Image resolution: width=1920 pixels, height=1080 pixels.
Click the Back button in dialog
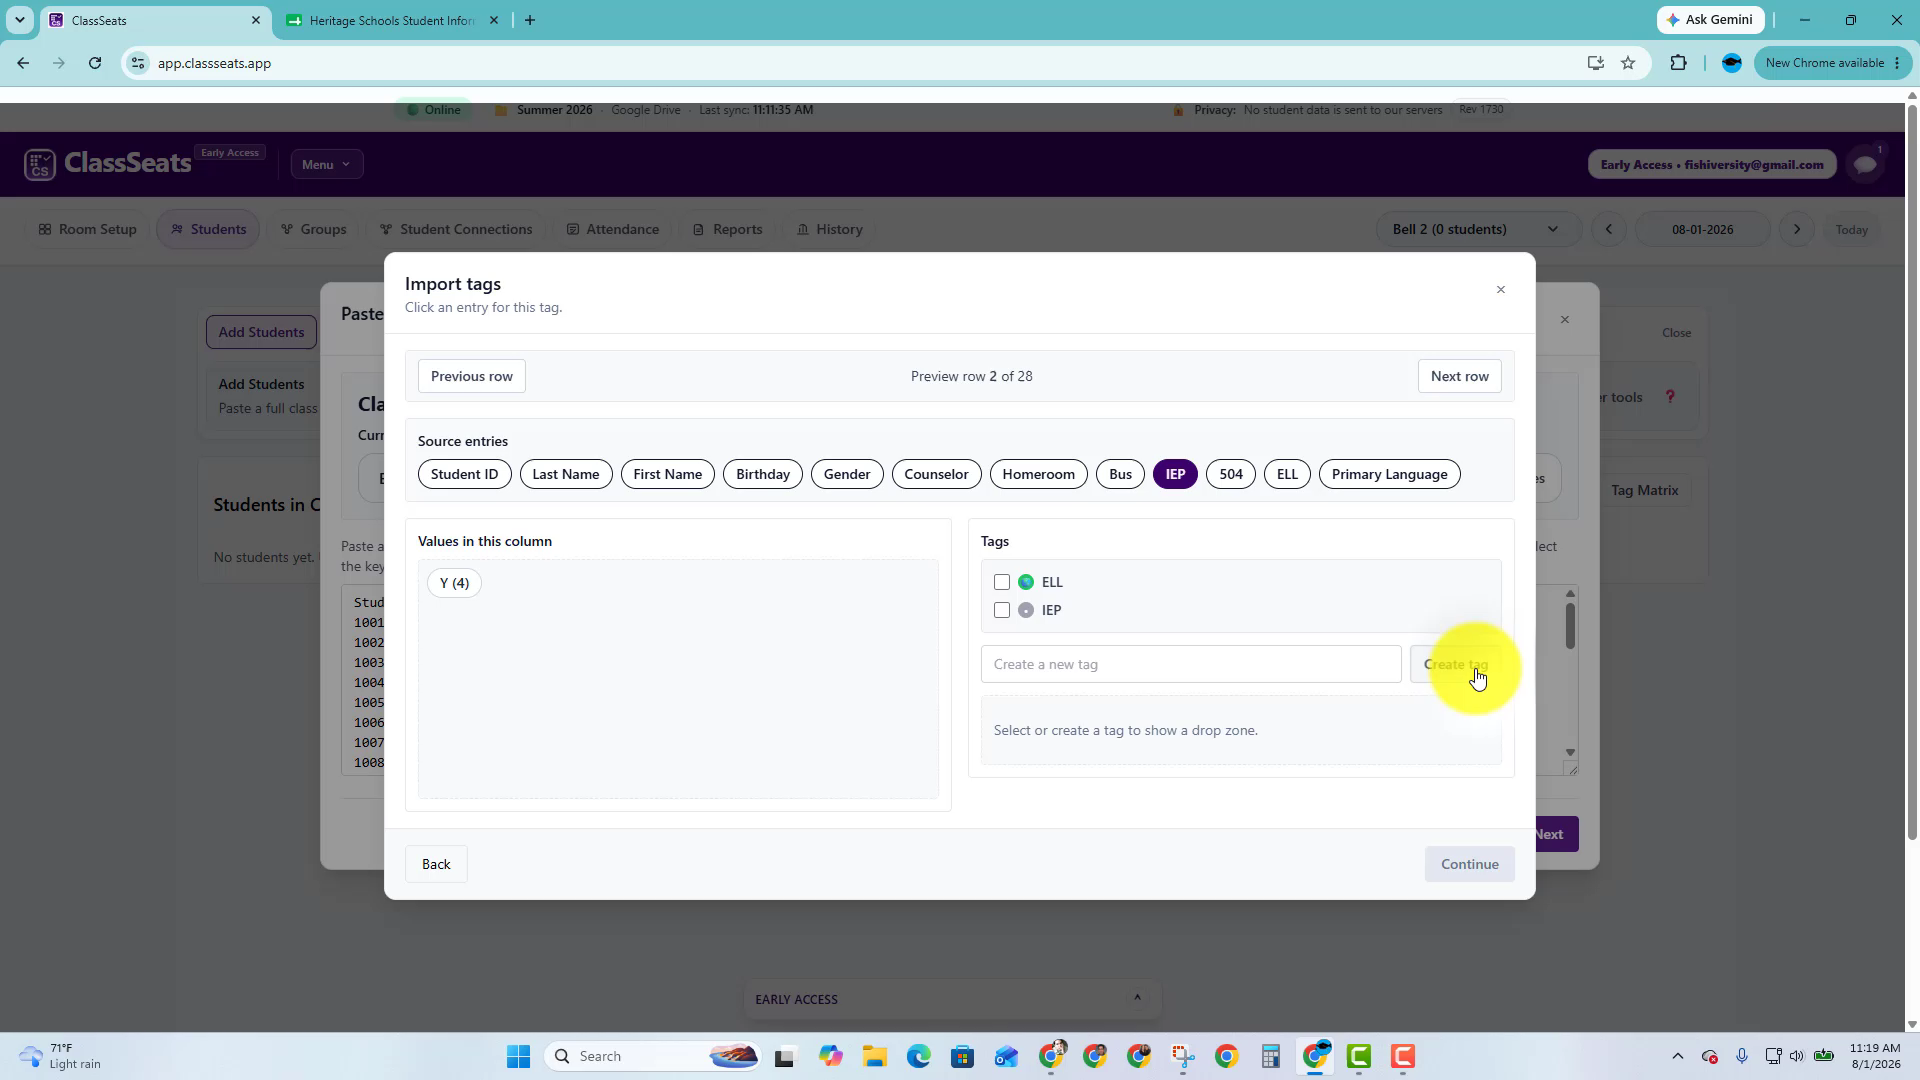click(436, 864)
